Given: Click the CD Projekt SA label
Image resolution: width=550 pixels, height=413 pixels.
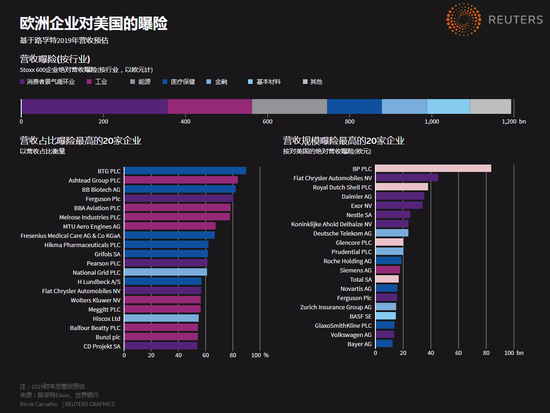Looking at the screenshot, I should coord(102,346).
